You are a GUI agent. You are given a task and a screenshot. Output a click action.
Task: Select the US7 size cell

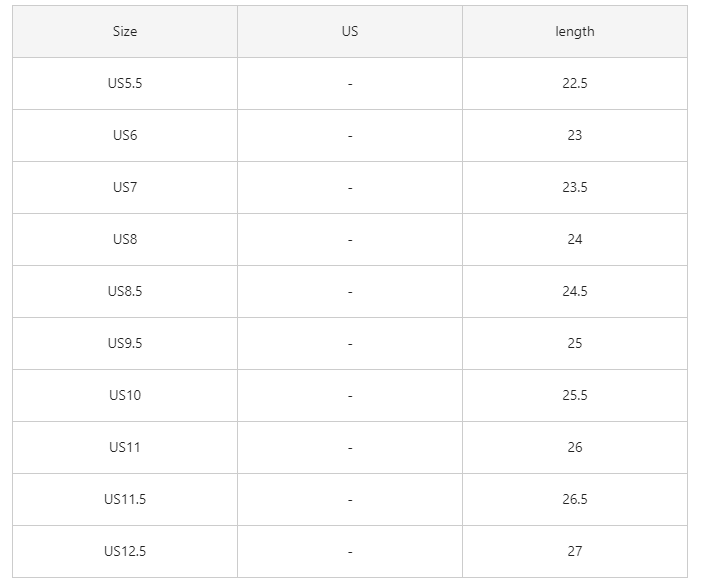pos(125,187)
